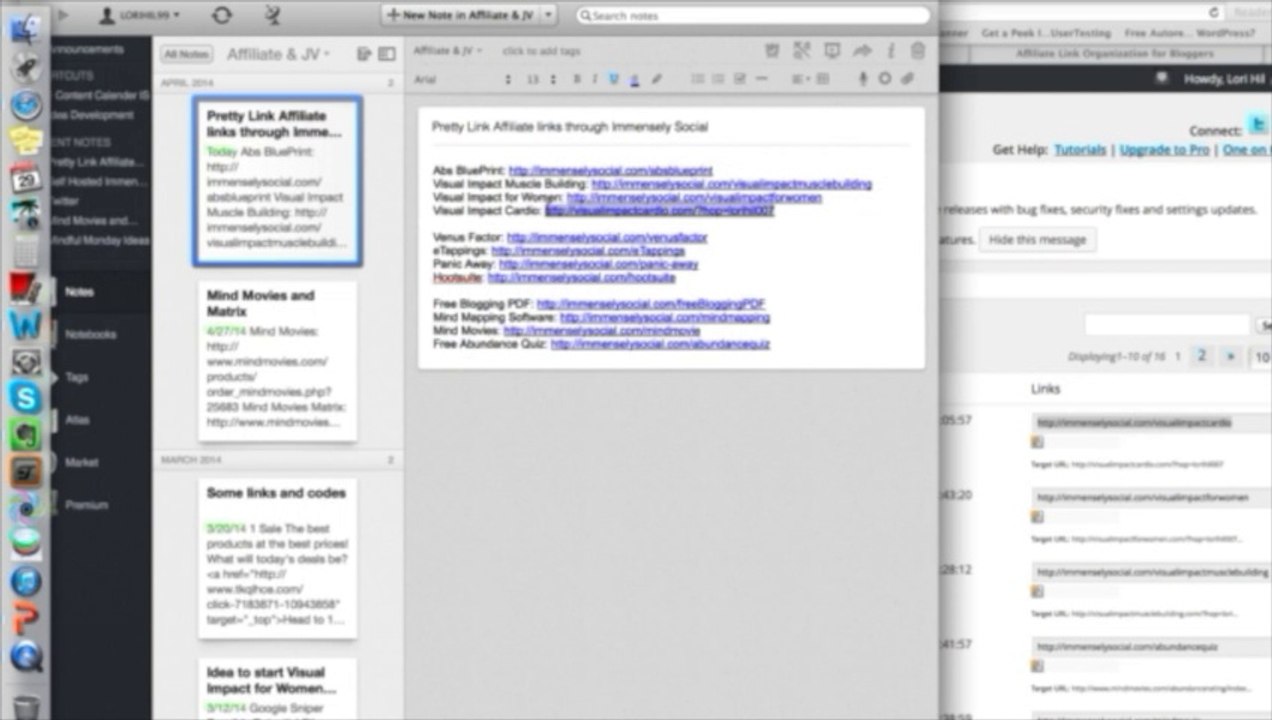Open note's Affiliate & JV notebook selector
Image resolution: width=1272 pixels, height=720 pixels.
pos(447,50)
